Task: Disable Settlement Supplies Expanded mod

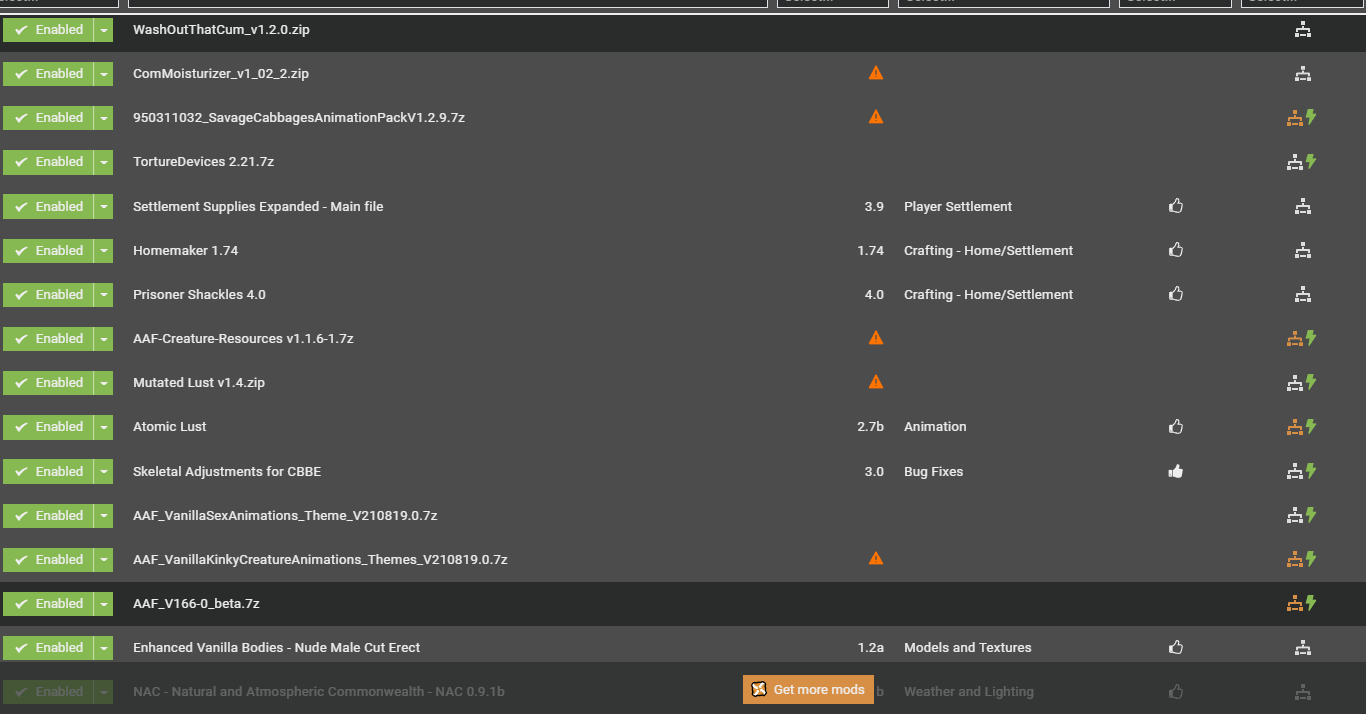Action: 48,207
